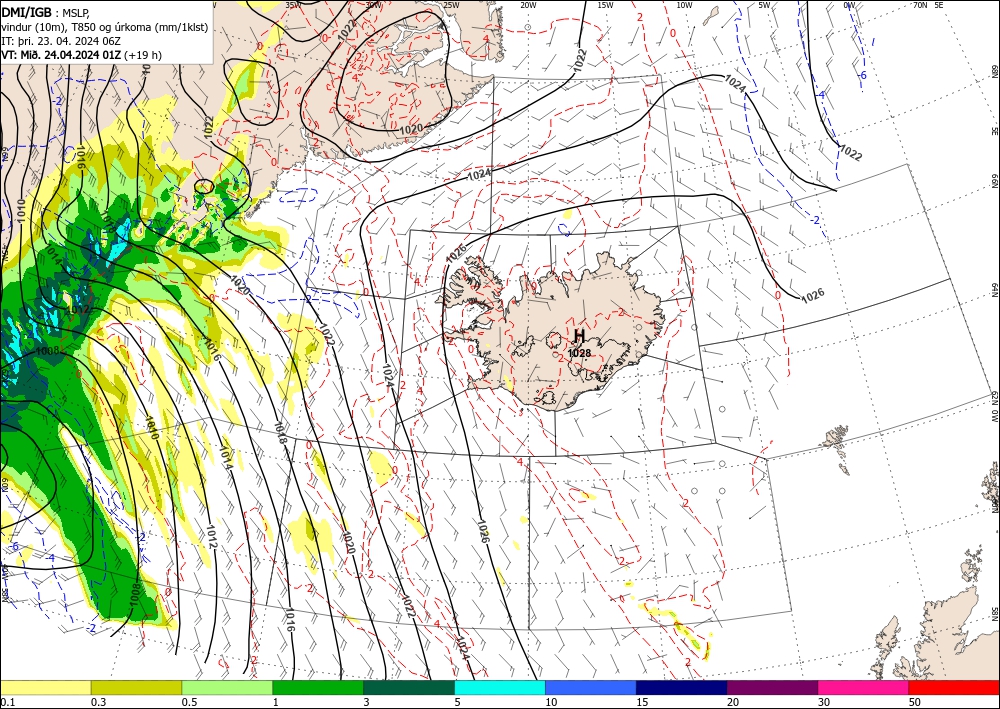
Task: Select the '0.5' legend scale value
Action: (189, 702)
